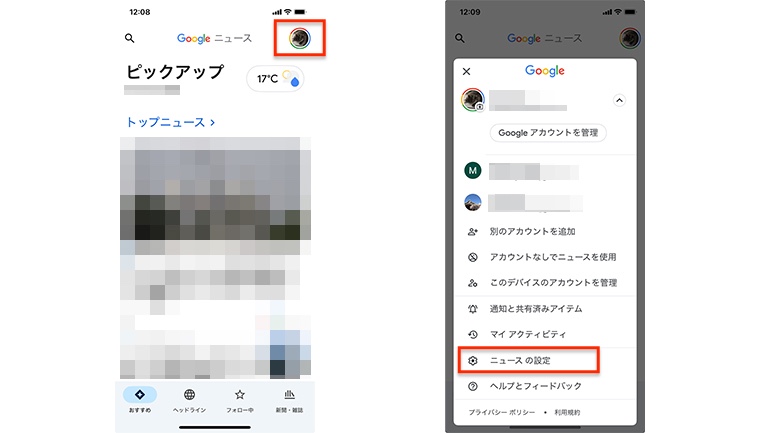The height and width of the screenshot is (433, 770).
Task: Open the profile avatar highlighted in red
Action: pyautogui.click(x=300, y=38)
